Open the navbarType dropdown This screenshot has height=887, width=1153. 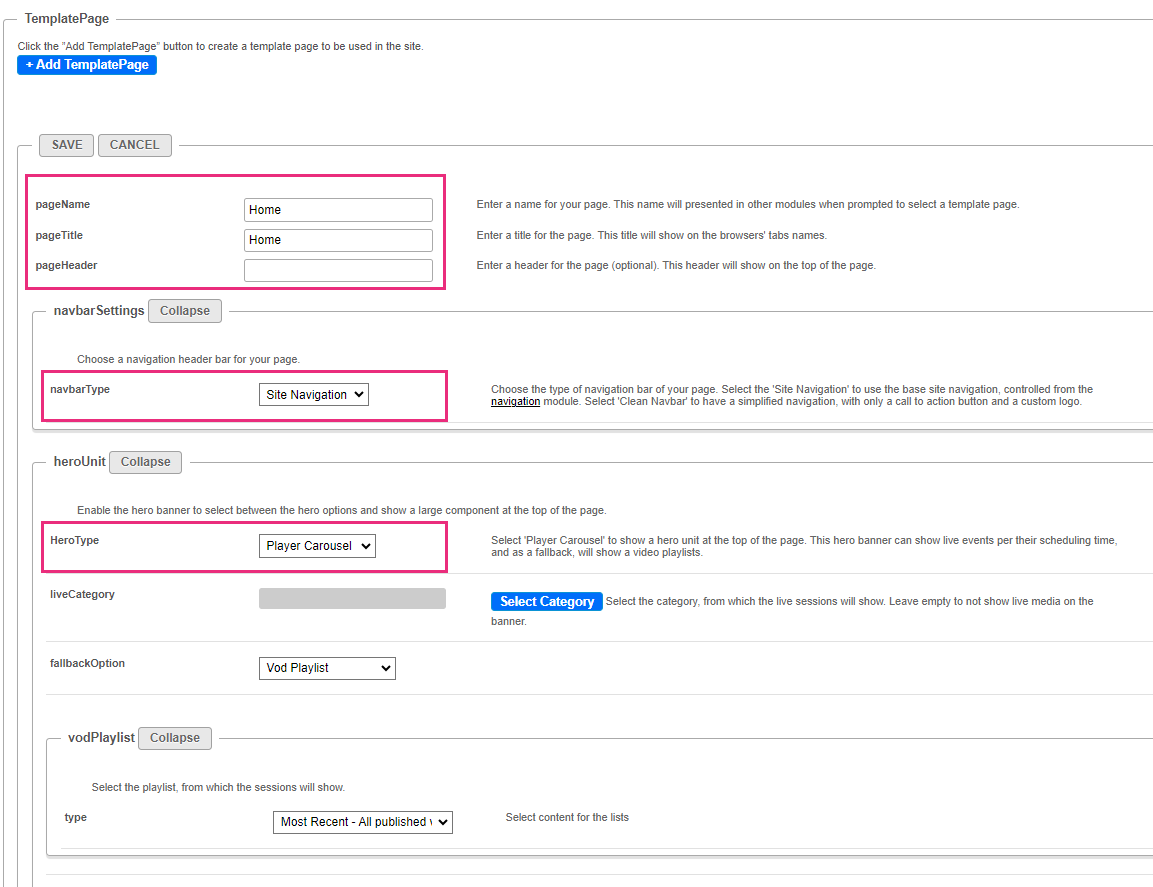coord(313,394)
